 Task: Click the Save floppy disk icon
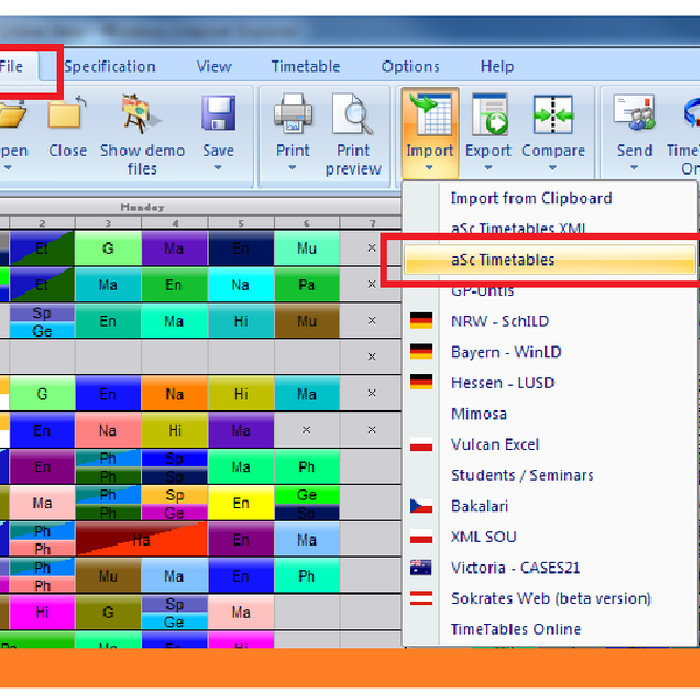pos(218,114)
